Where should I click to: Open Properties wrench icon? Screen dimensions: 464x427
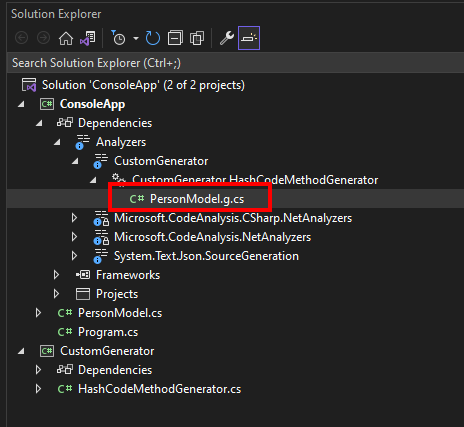tap(227, 38)
